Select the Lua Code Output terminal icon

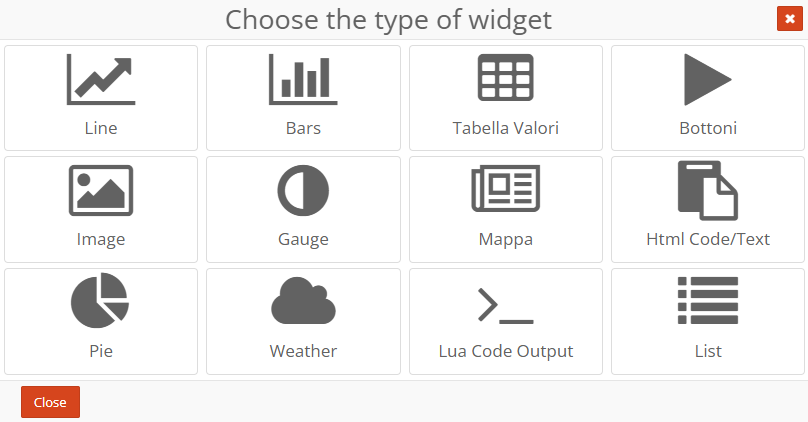(x=505, y=304)
